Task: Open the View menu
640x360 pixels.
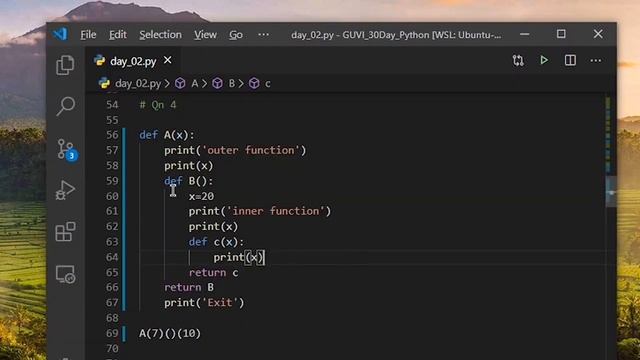Action: coord(205,35)
